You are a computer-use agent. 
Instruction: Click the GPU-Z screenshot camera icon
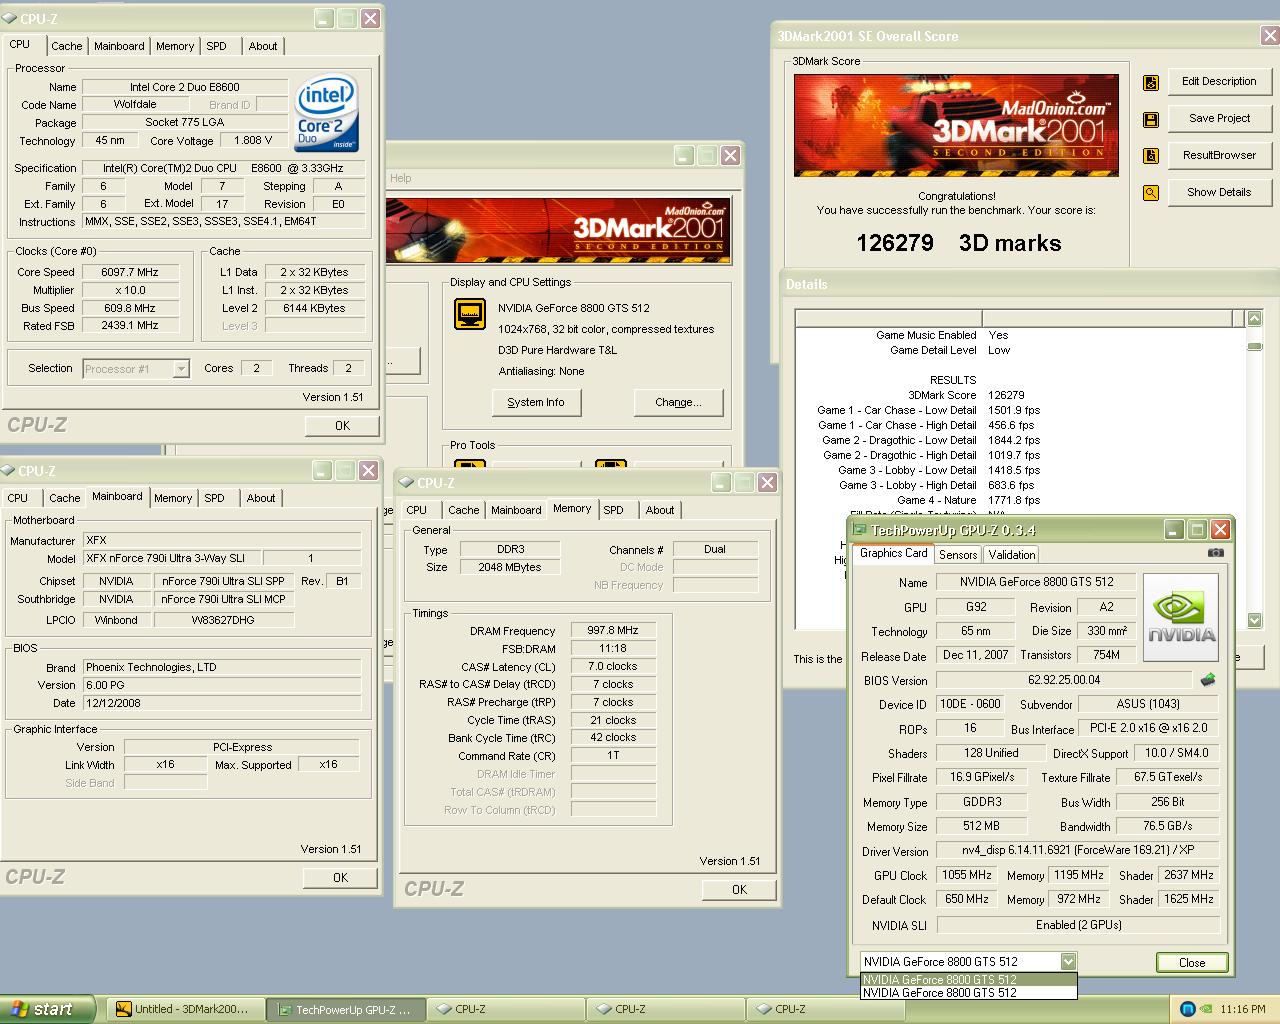1215,552
